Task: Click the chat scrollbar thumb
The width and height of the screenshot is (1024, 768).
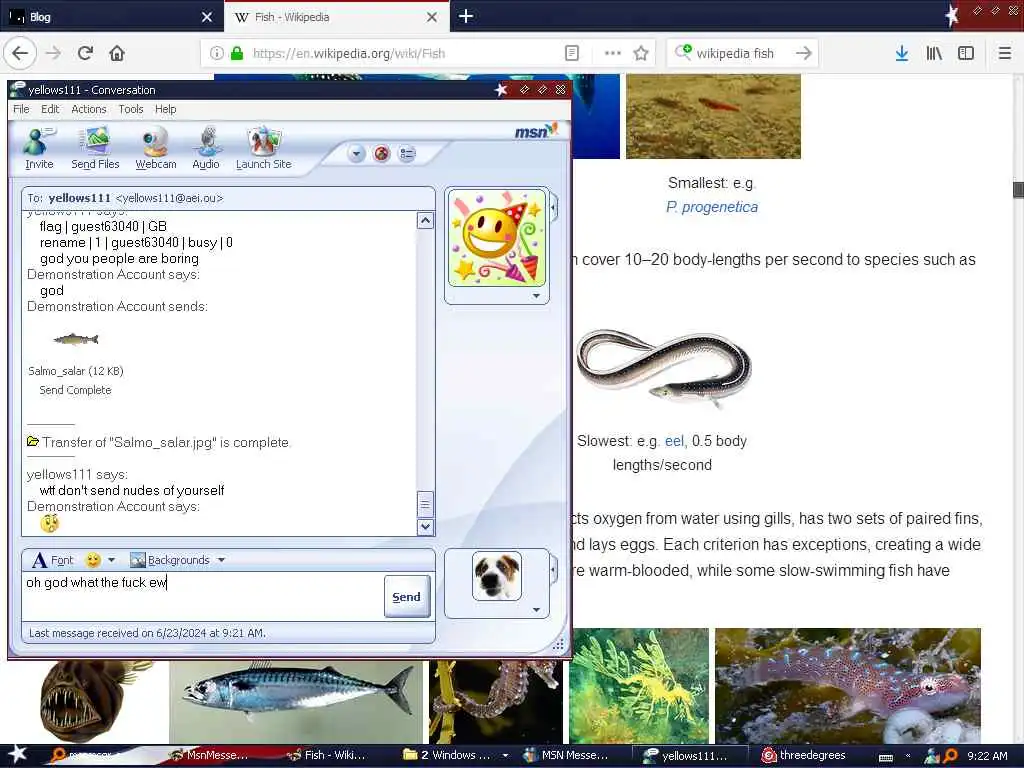Action: [425, 504]
